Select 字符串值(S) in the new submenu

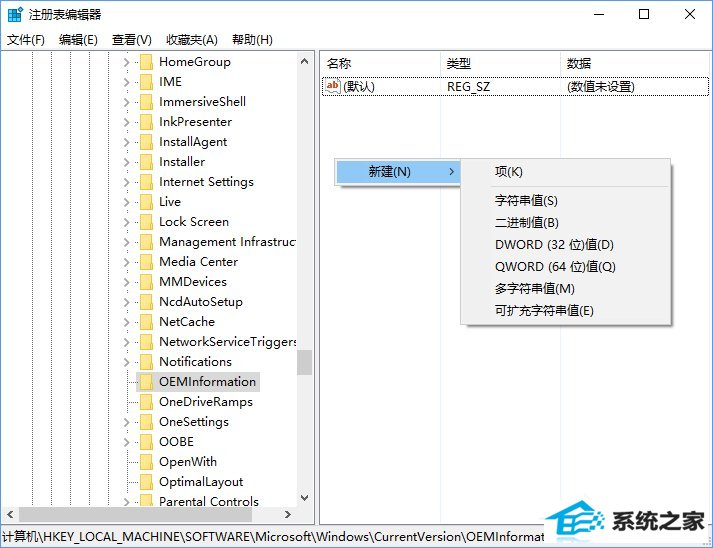point(526,201)
